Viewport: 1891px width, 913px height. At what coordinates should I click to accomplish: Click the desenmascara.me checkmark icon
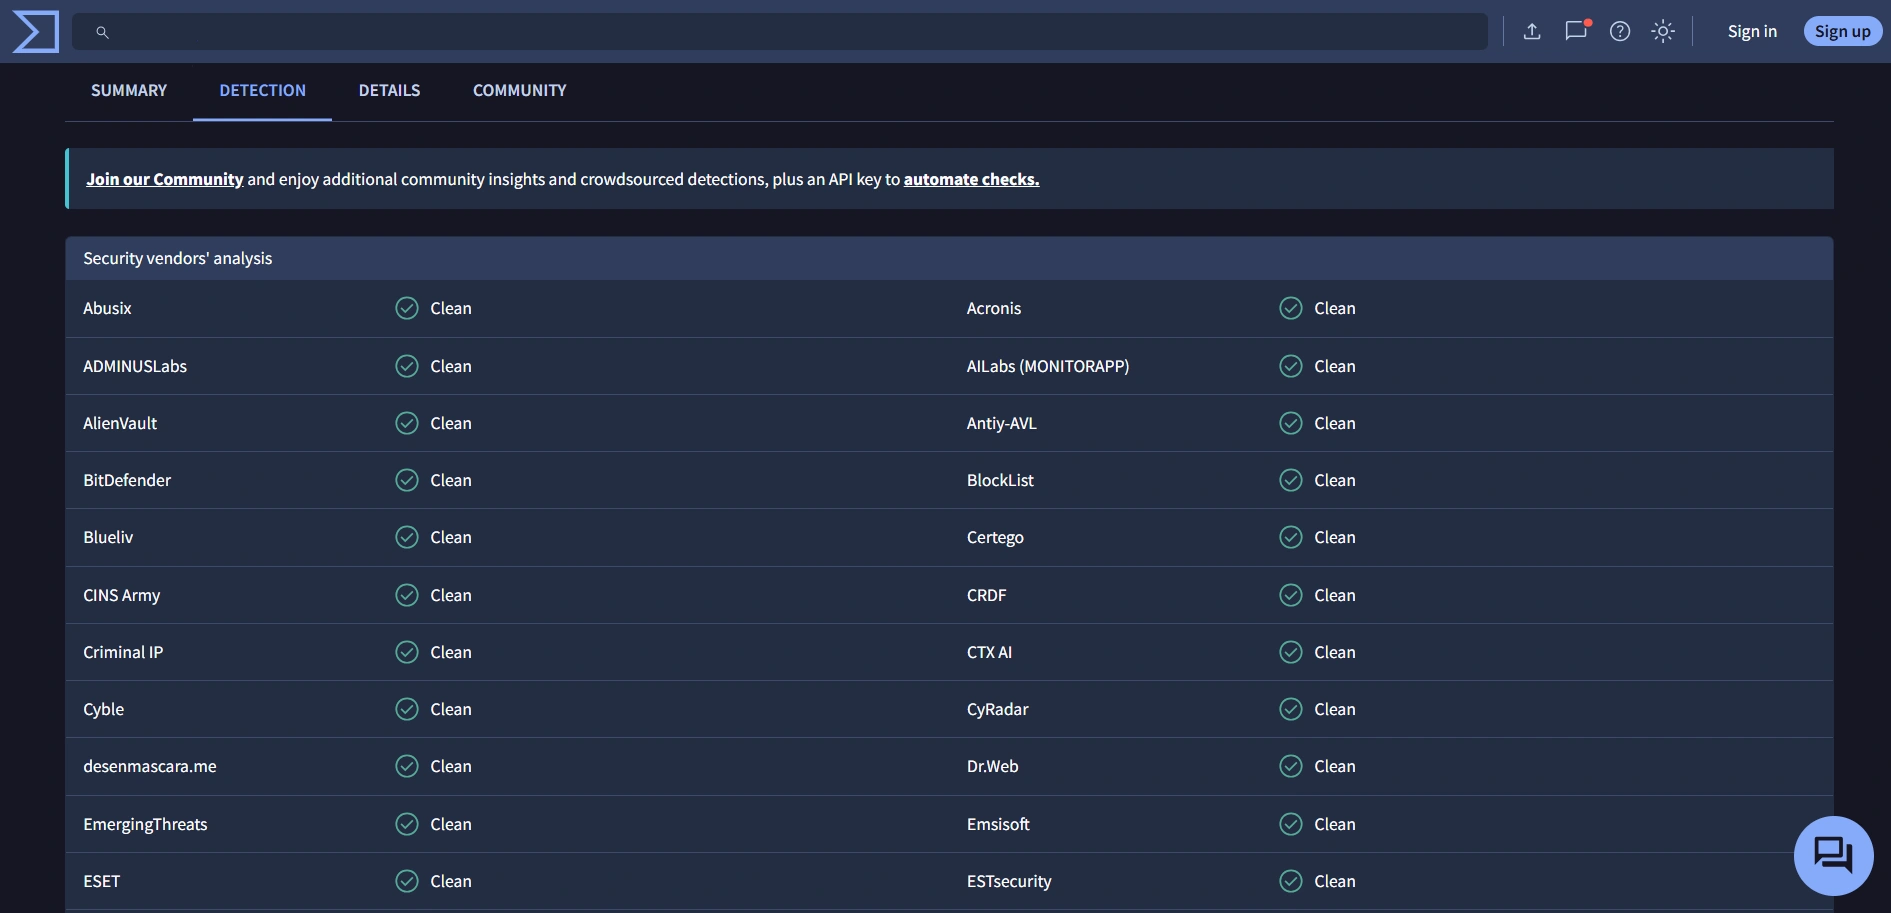[x=407, y=766]
